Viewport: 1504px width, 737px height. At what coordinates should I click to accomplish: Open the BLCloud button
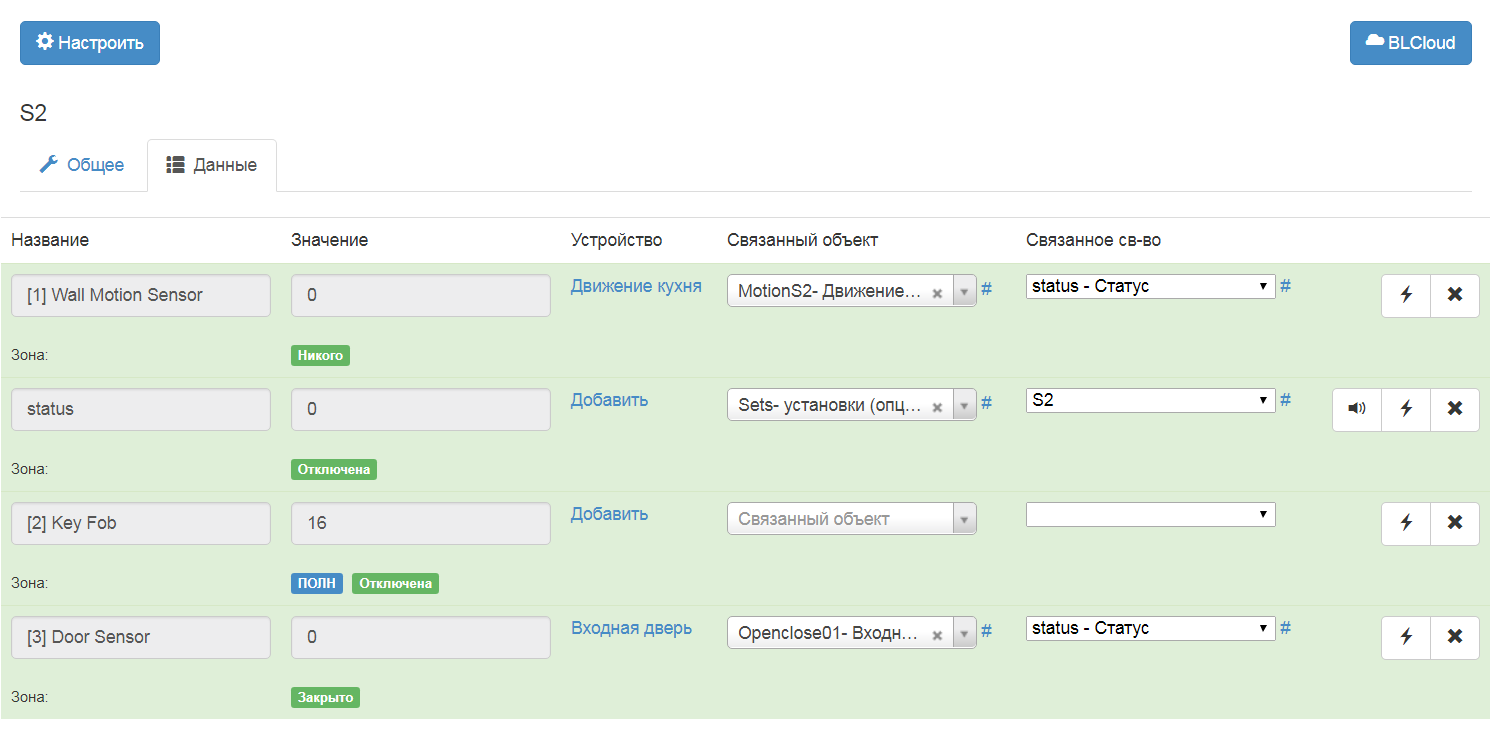[1410, 43]
